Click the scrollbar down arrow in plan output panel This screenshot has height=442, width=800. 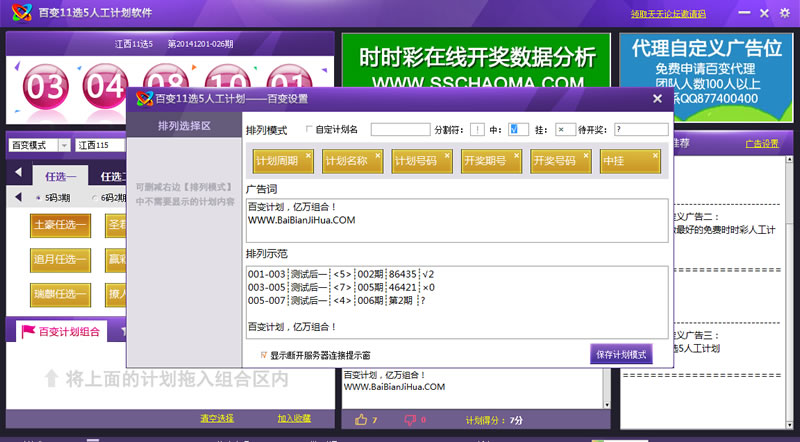click(606, 405)
